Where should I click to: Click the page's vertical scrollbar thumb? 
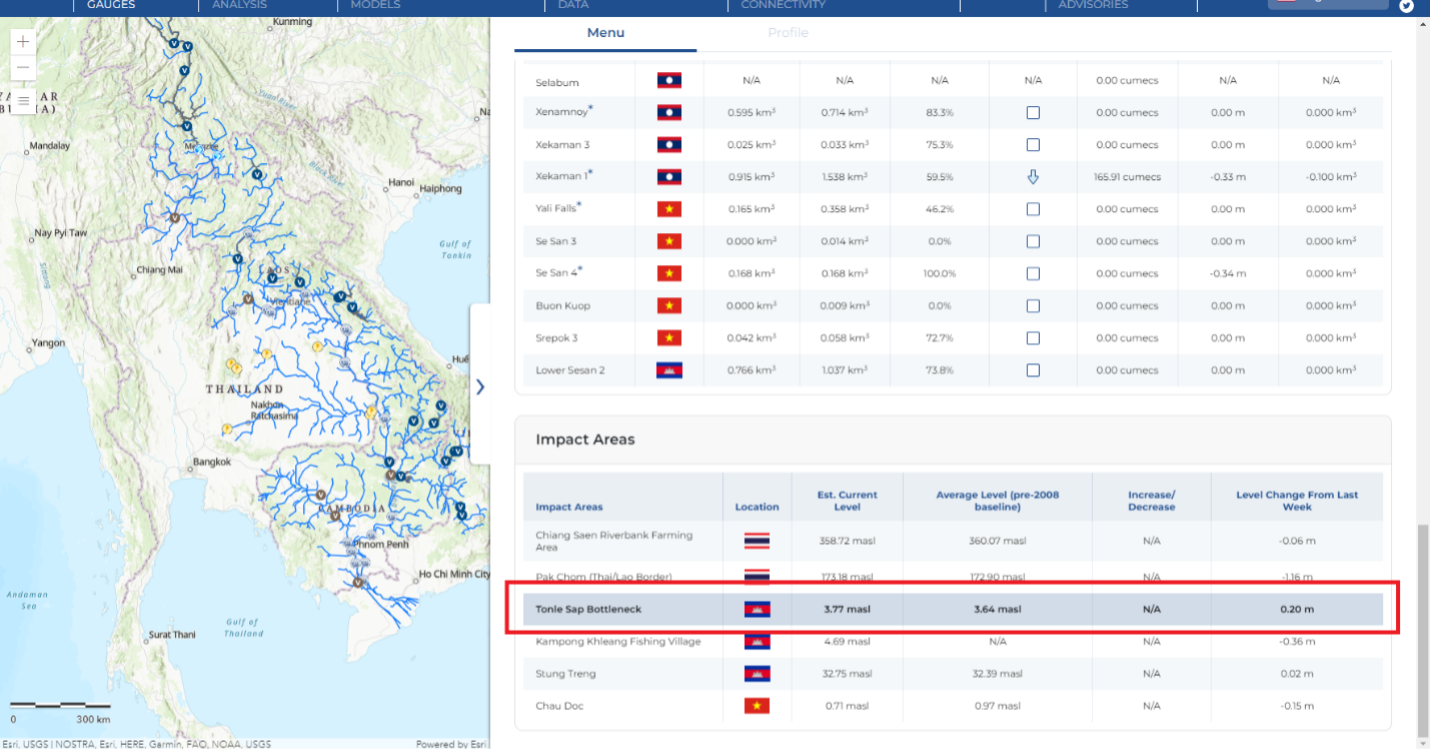click(1422, 630)
